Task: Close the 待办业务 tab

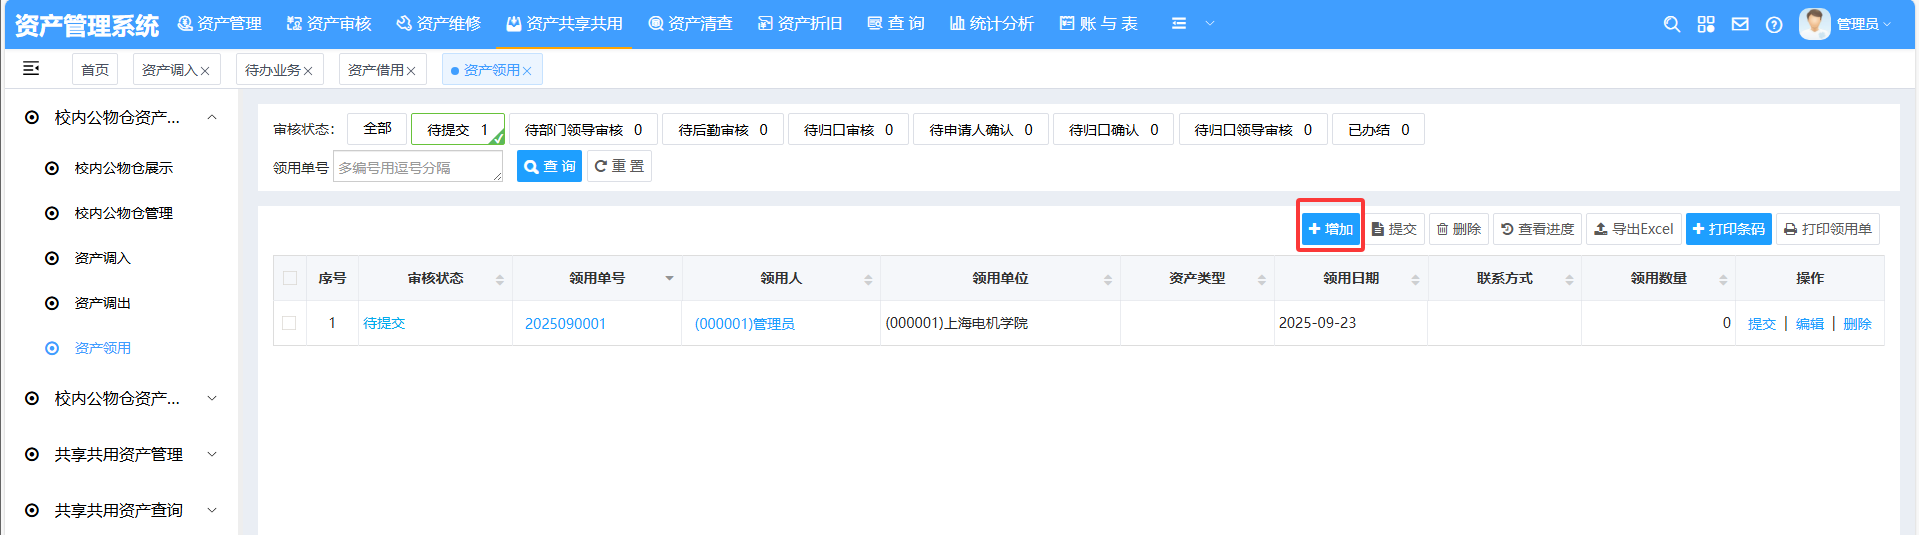Action: pyautogui.click(x=308, y=71)
